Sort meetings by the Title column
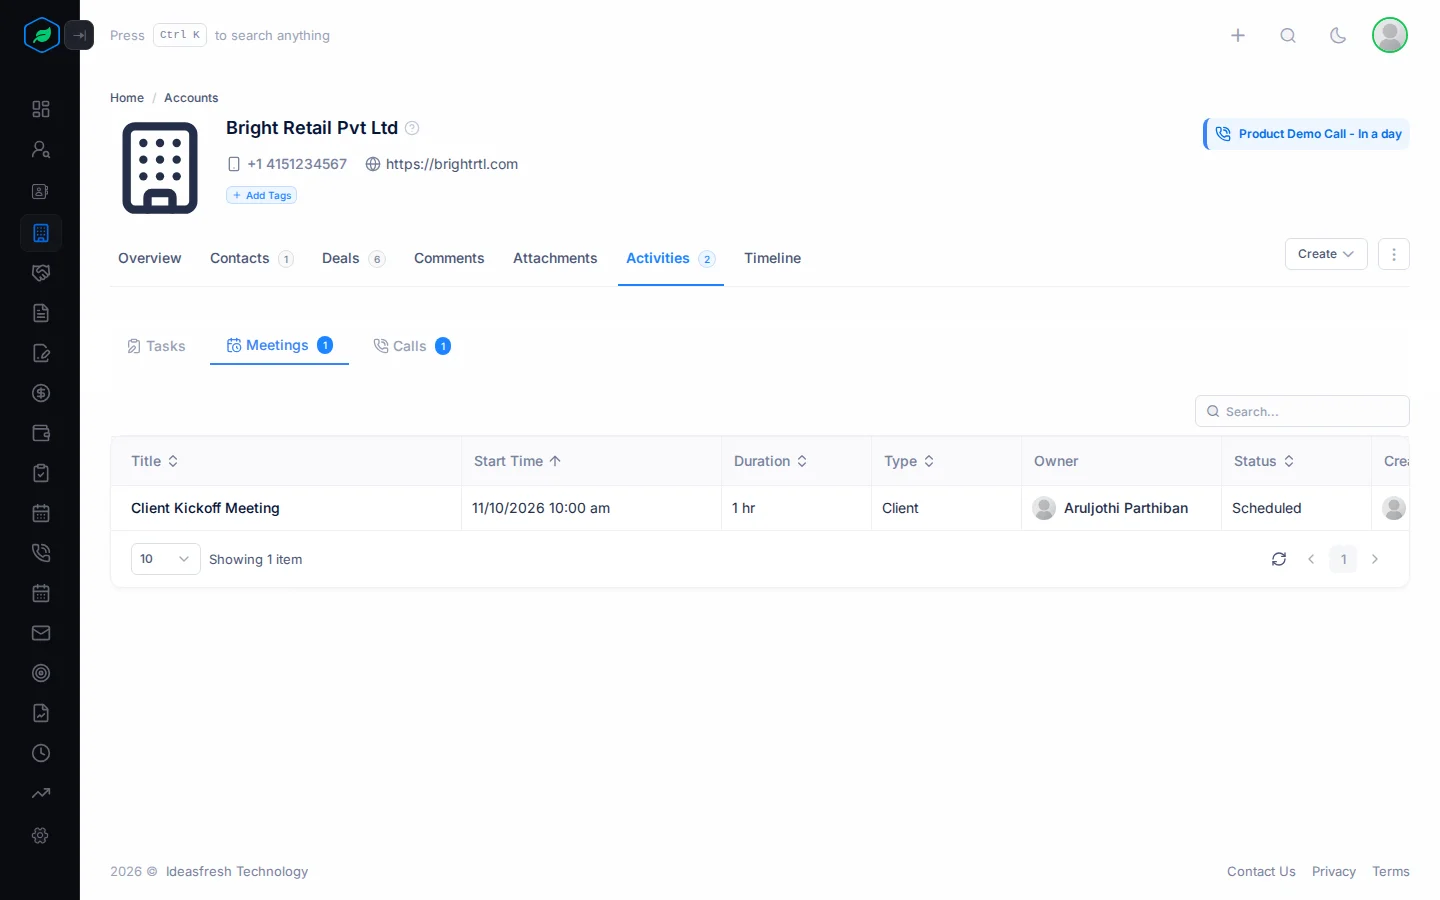 click(x=155, y=461)
